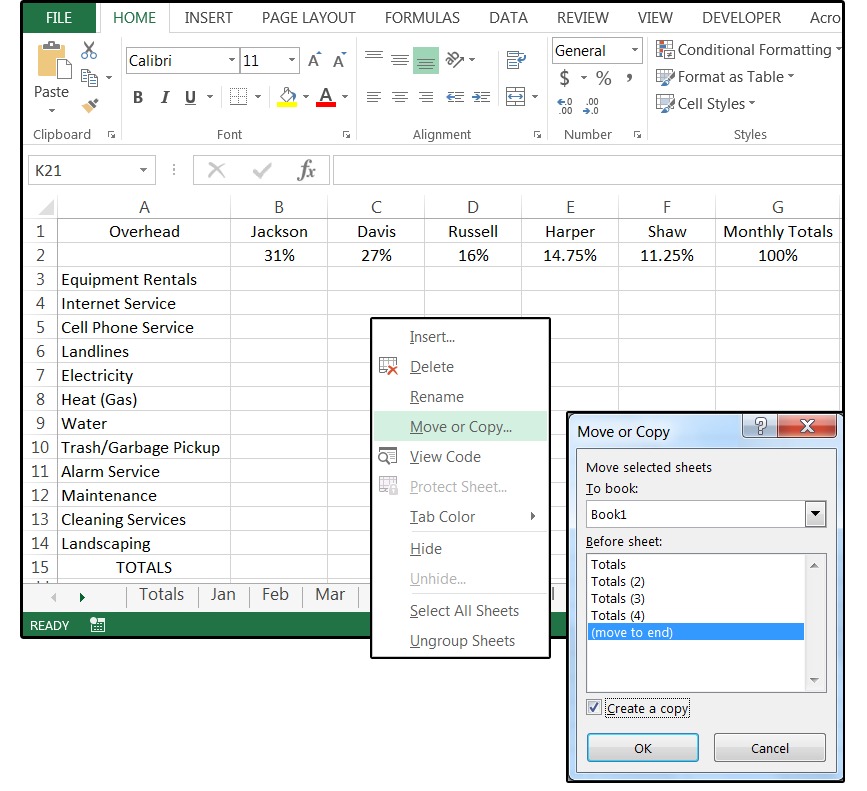Click the Orientation text angle icon

pyautogui.click(x=455, y=59)
